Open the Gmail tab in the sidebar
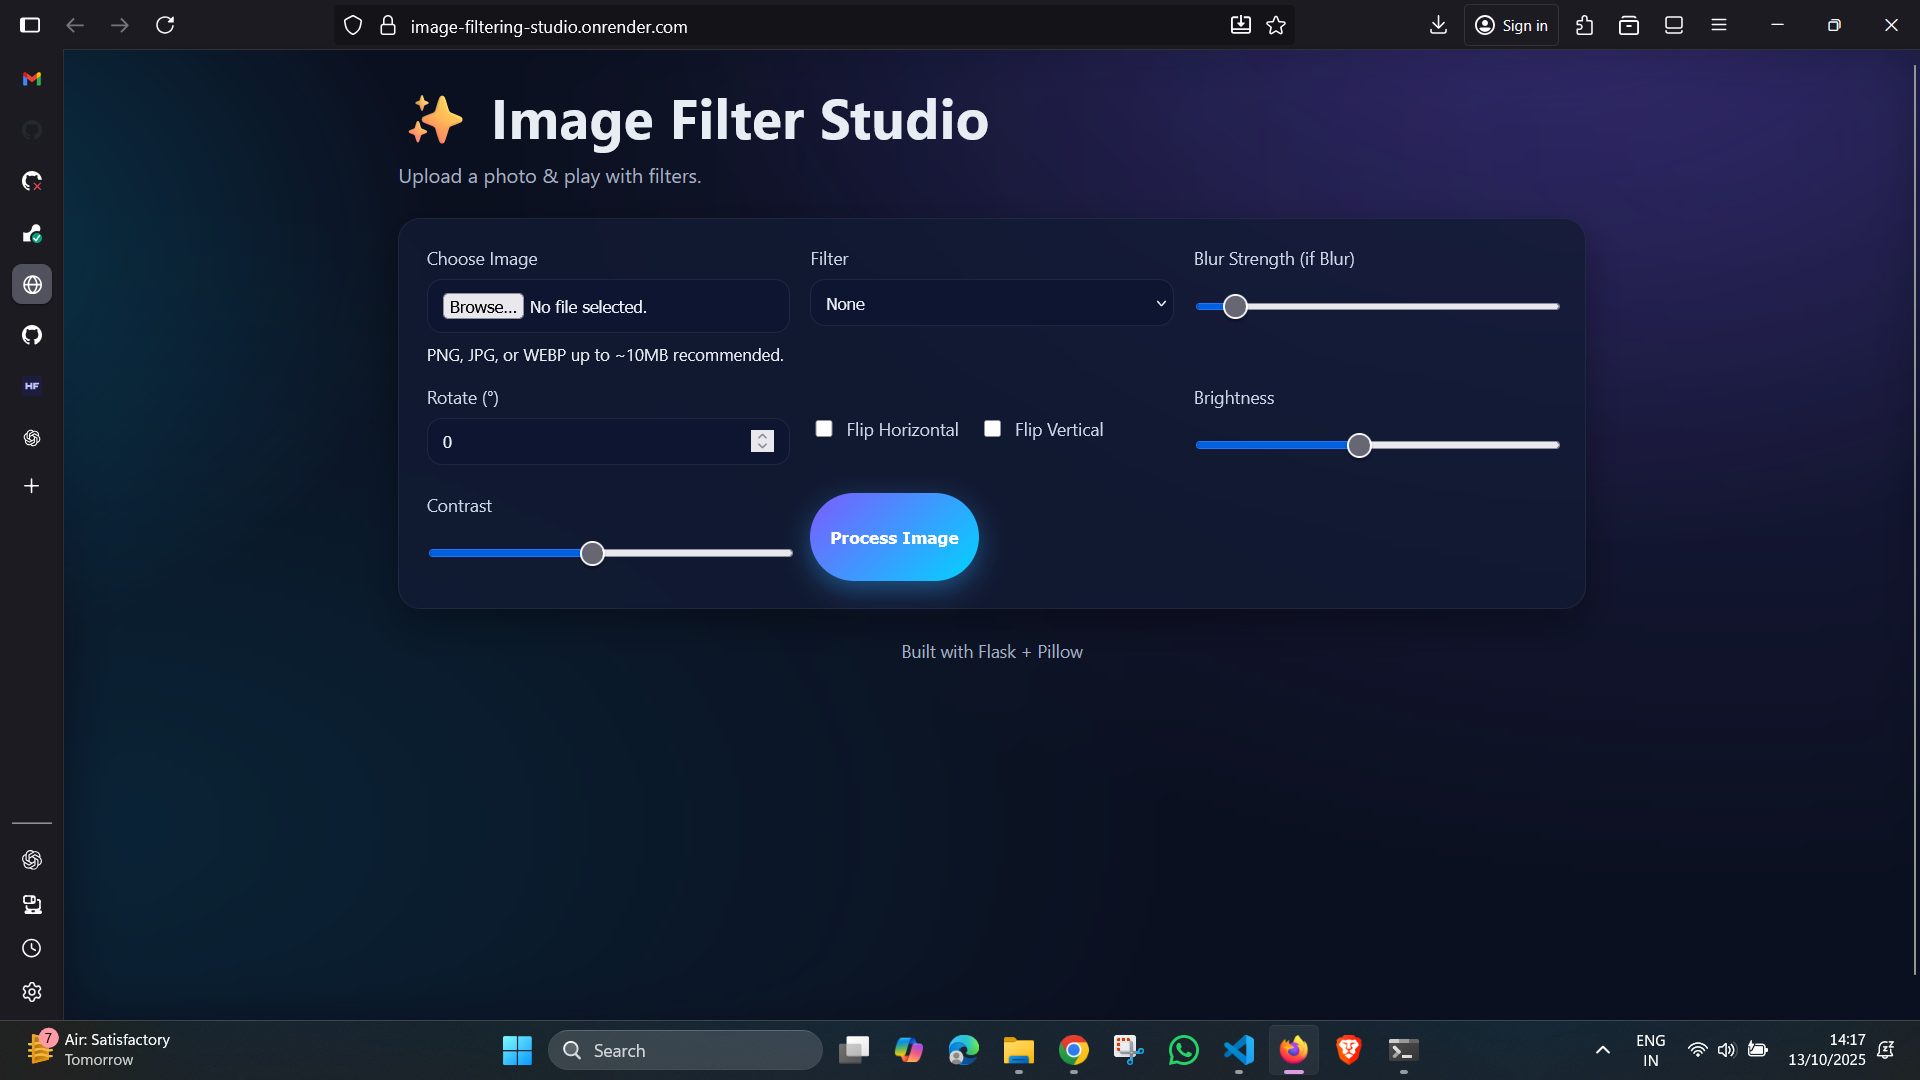The height and width of the screenshot is (1080, 1920). click(31, 78)
